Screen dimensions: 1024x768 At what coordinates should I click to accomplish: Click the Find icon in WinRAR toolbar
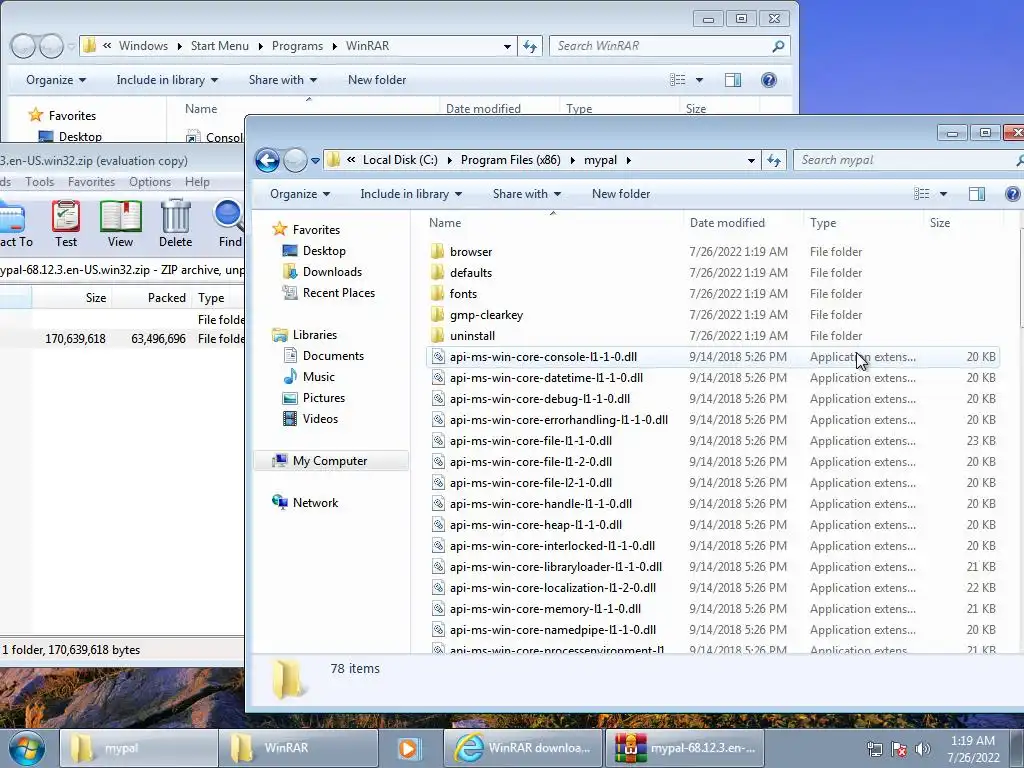pos(230,224)
